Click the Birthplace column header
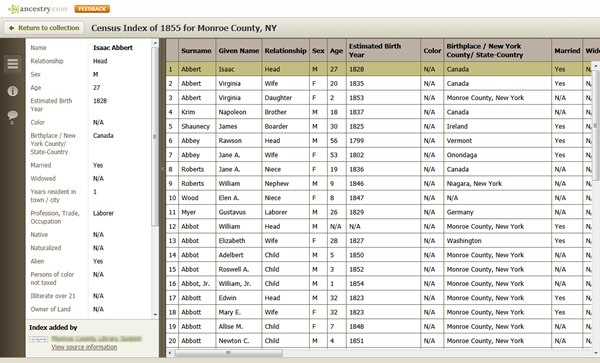 (497, 50)
